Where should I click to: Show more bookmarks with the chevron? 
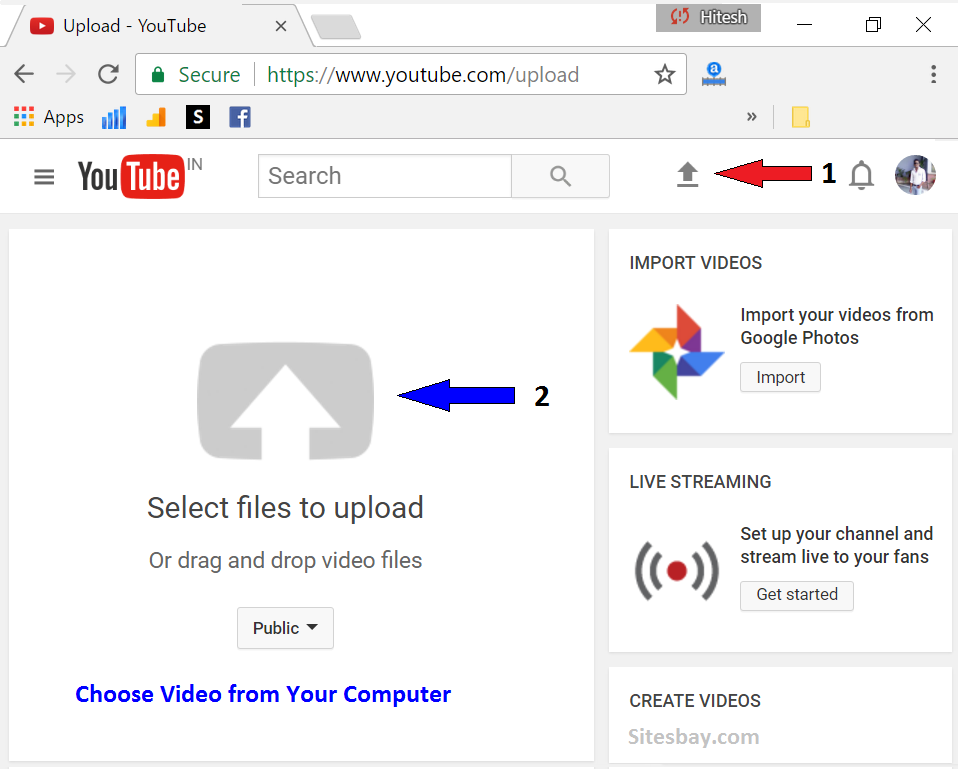point(752,116)
